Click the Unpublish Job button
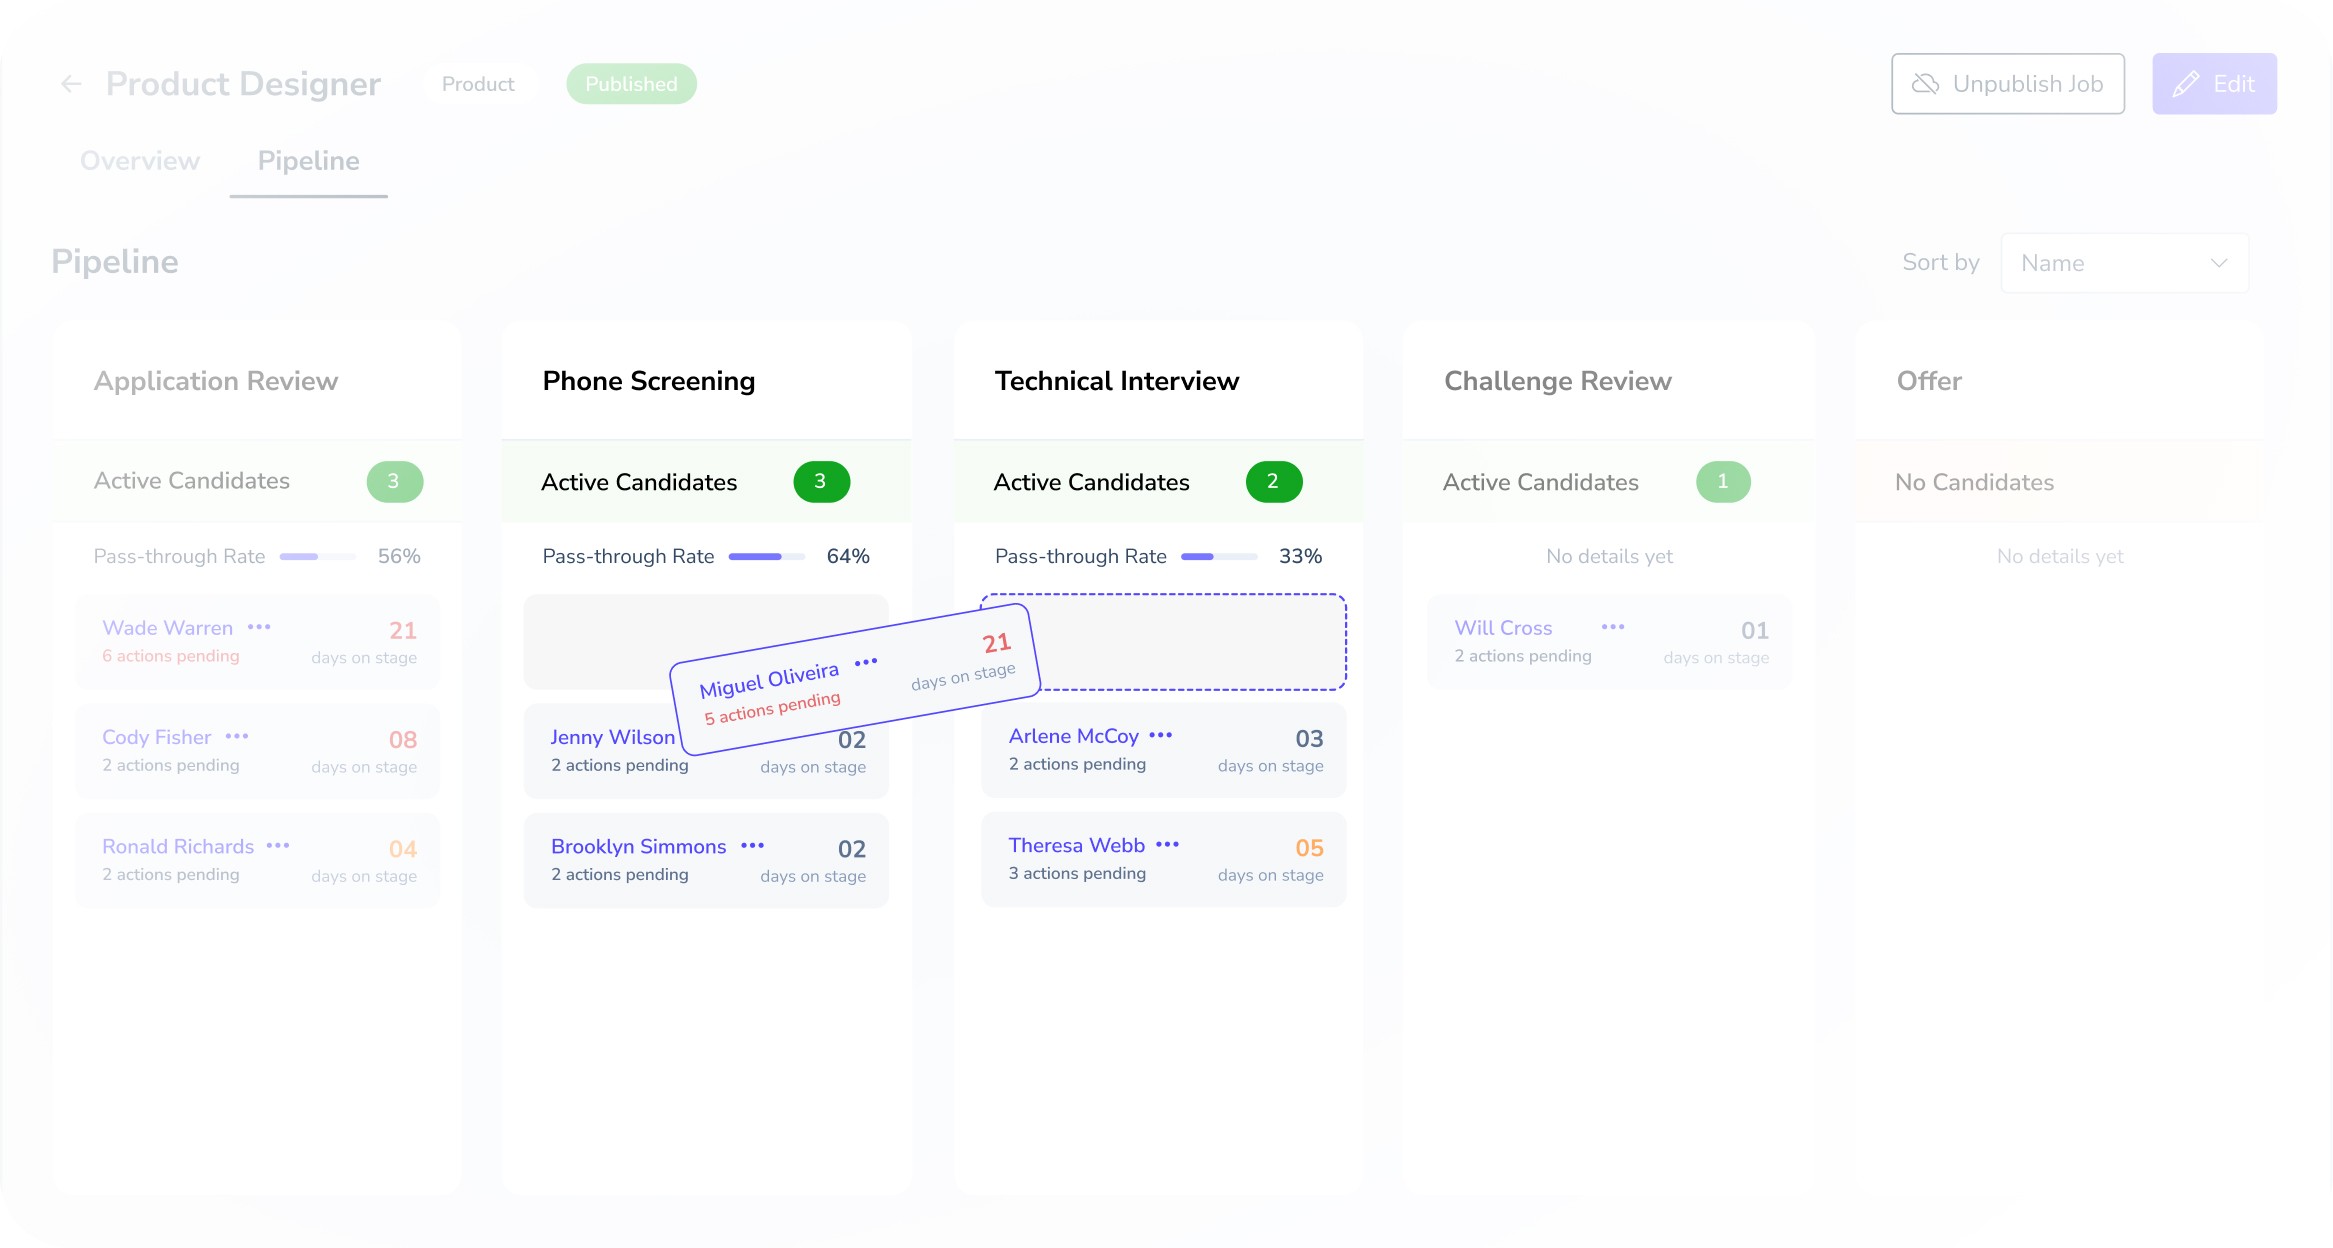This screenshot has width=2333, height=1248. pos(2007,84)
